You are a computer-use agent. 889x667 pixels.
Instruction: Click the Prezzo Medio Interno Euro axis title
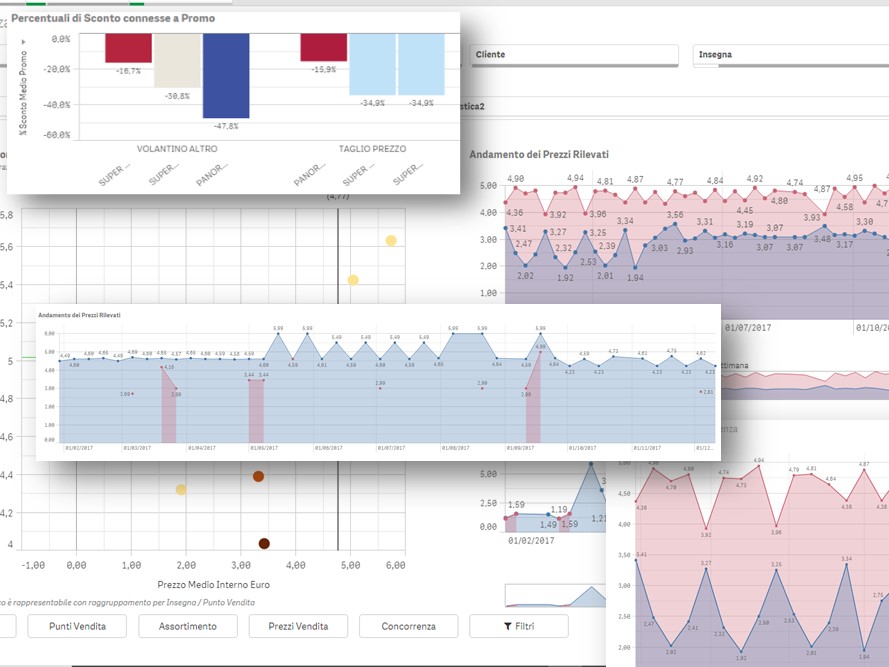pos(213,585)
